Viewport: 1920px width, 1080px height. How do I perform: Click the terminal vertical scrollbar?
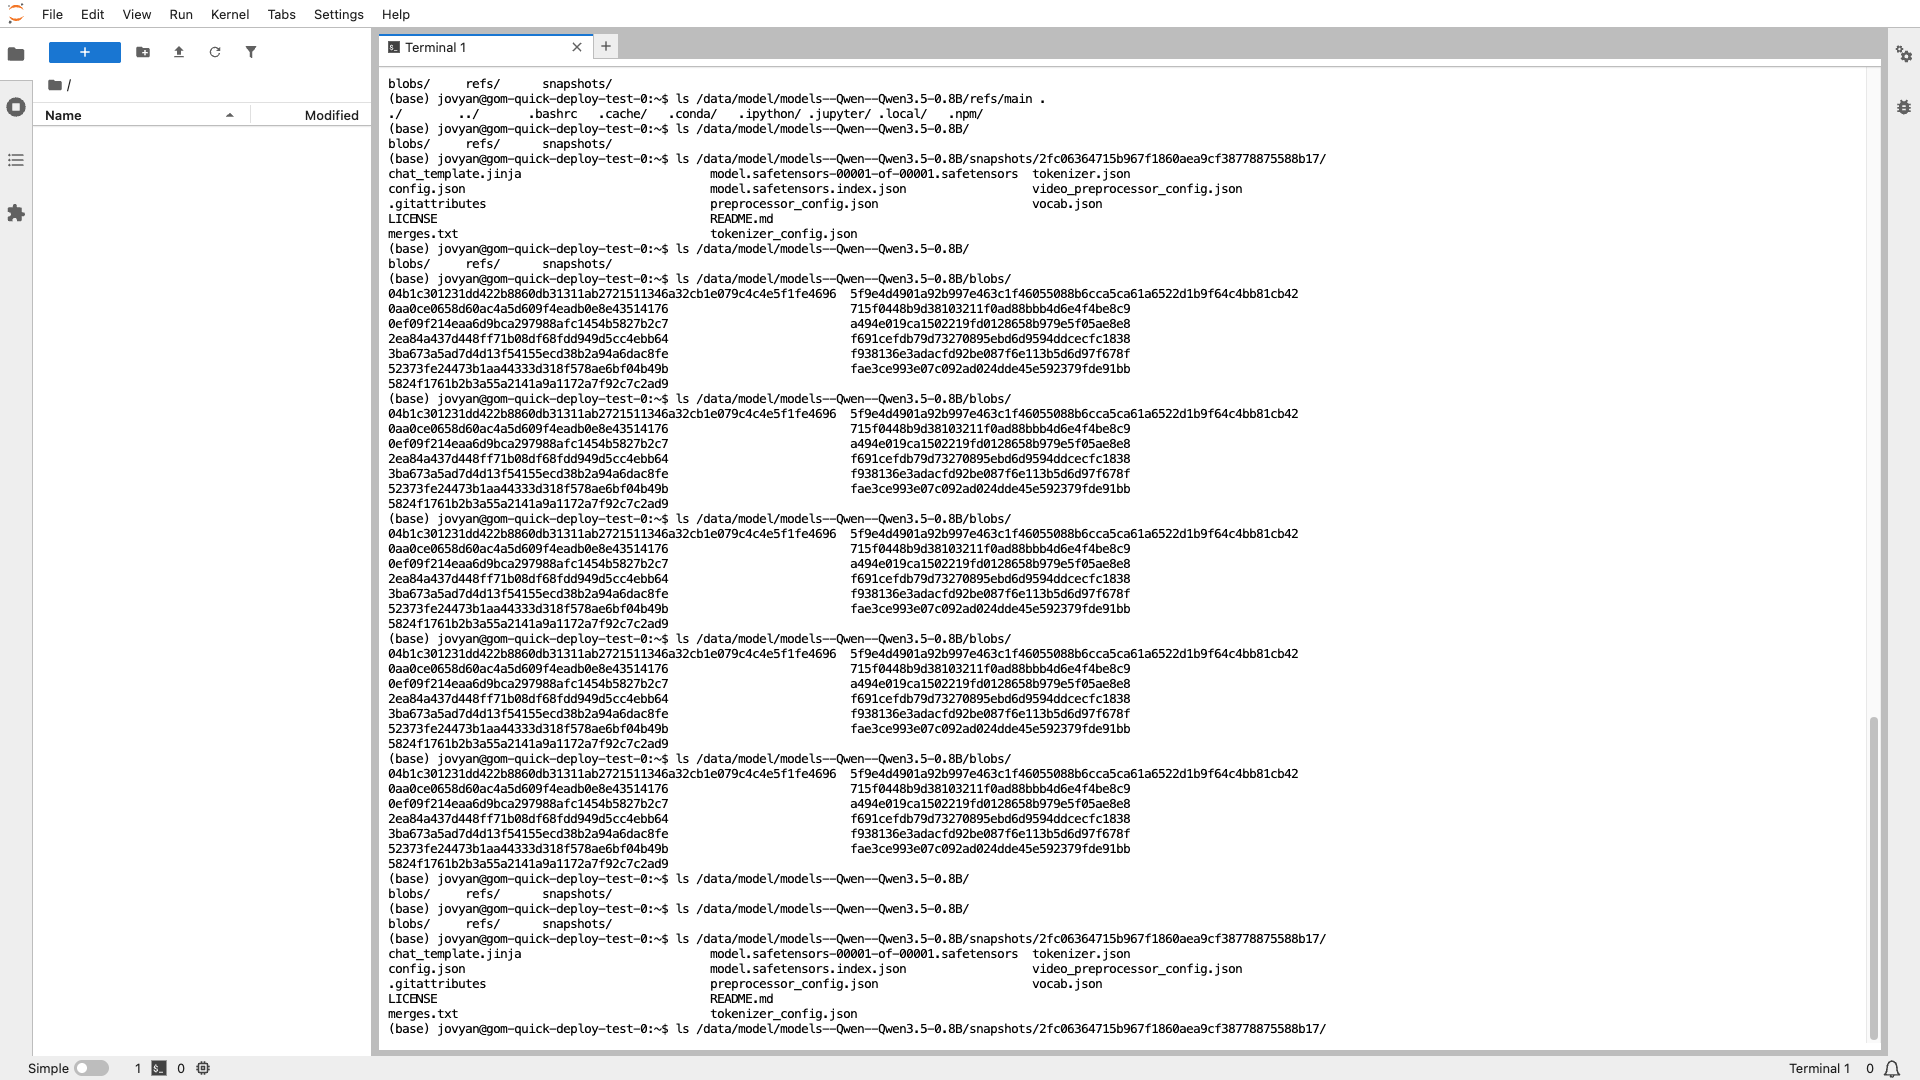(1873, 878)
